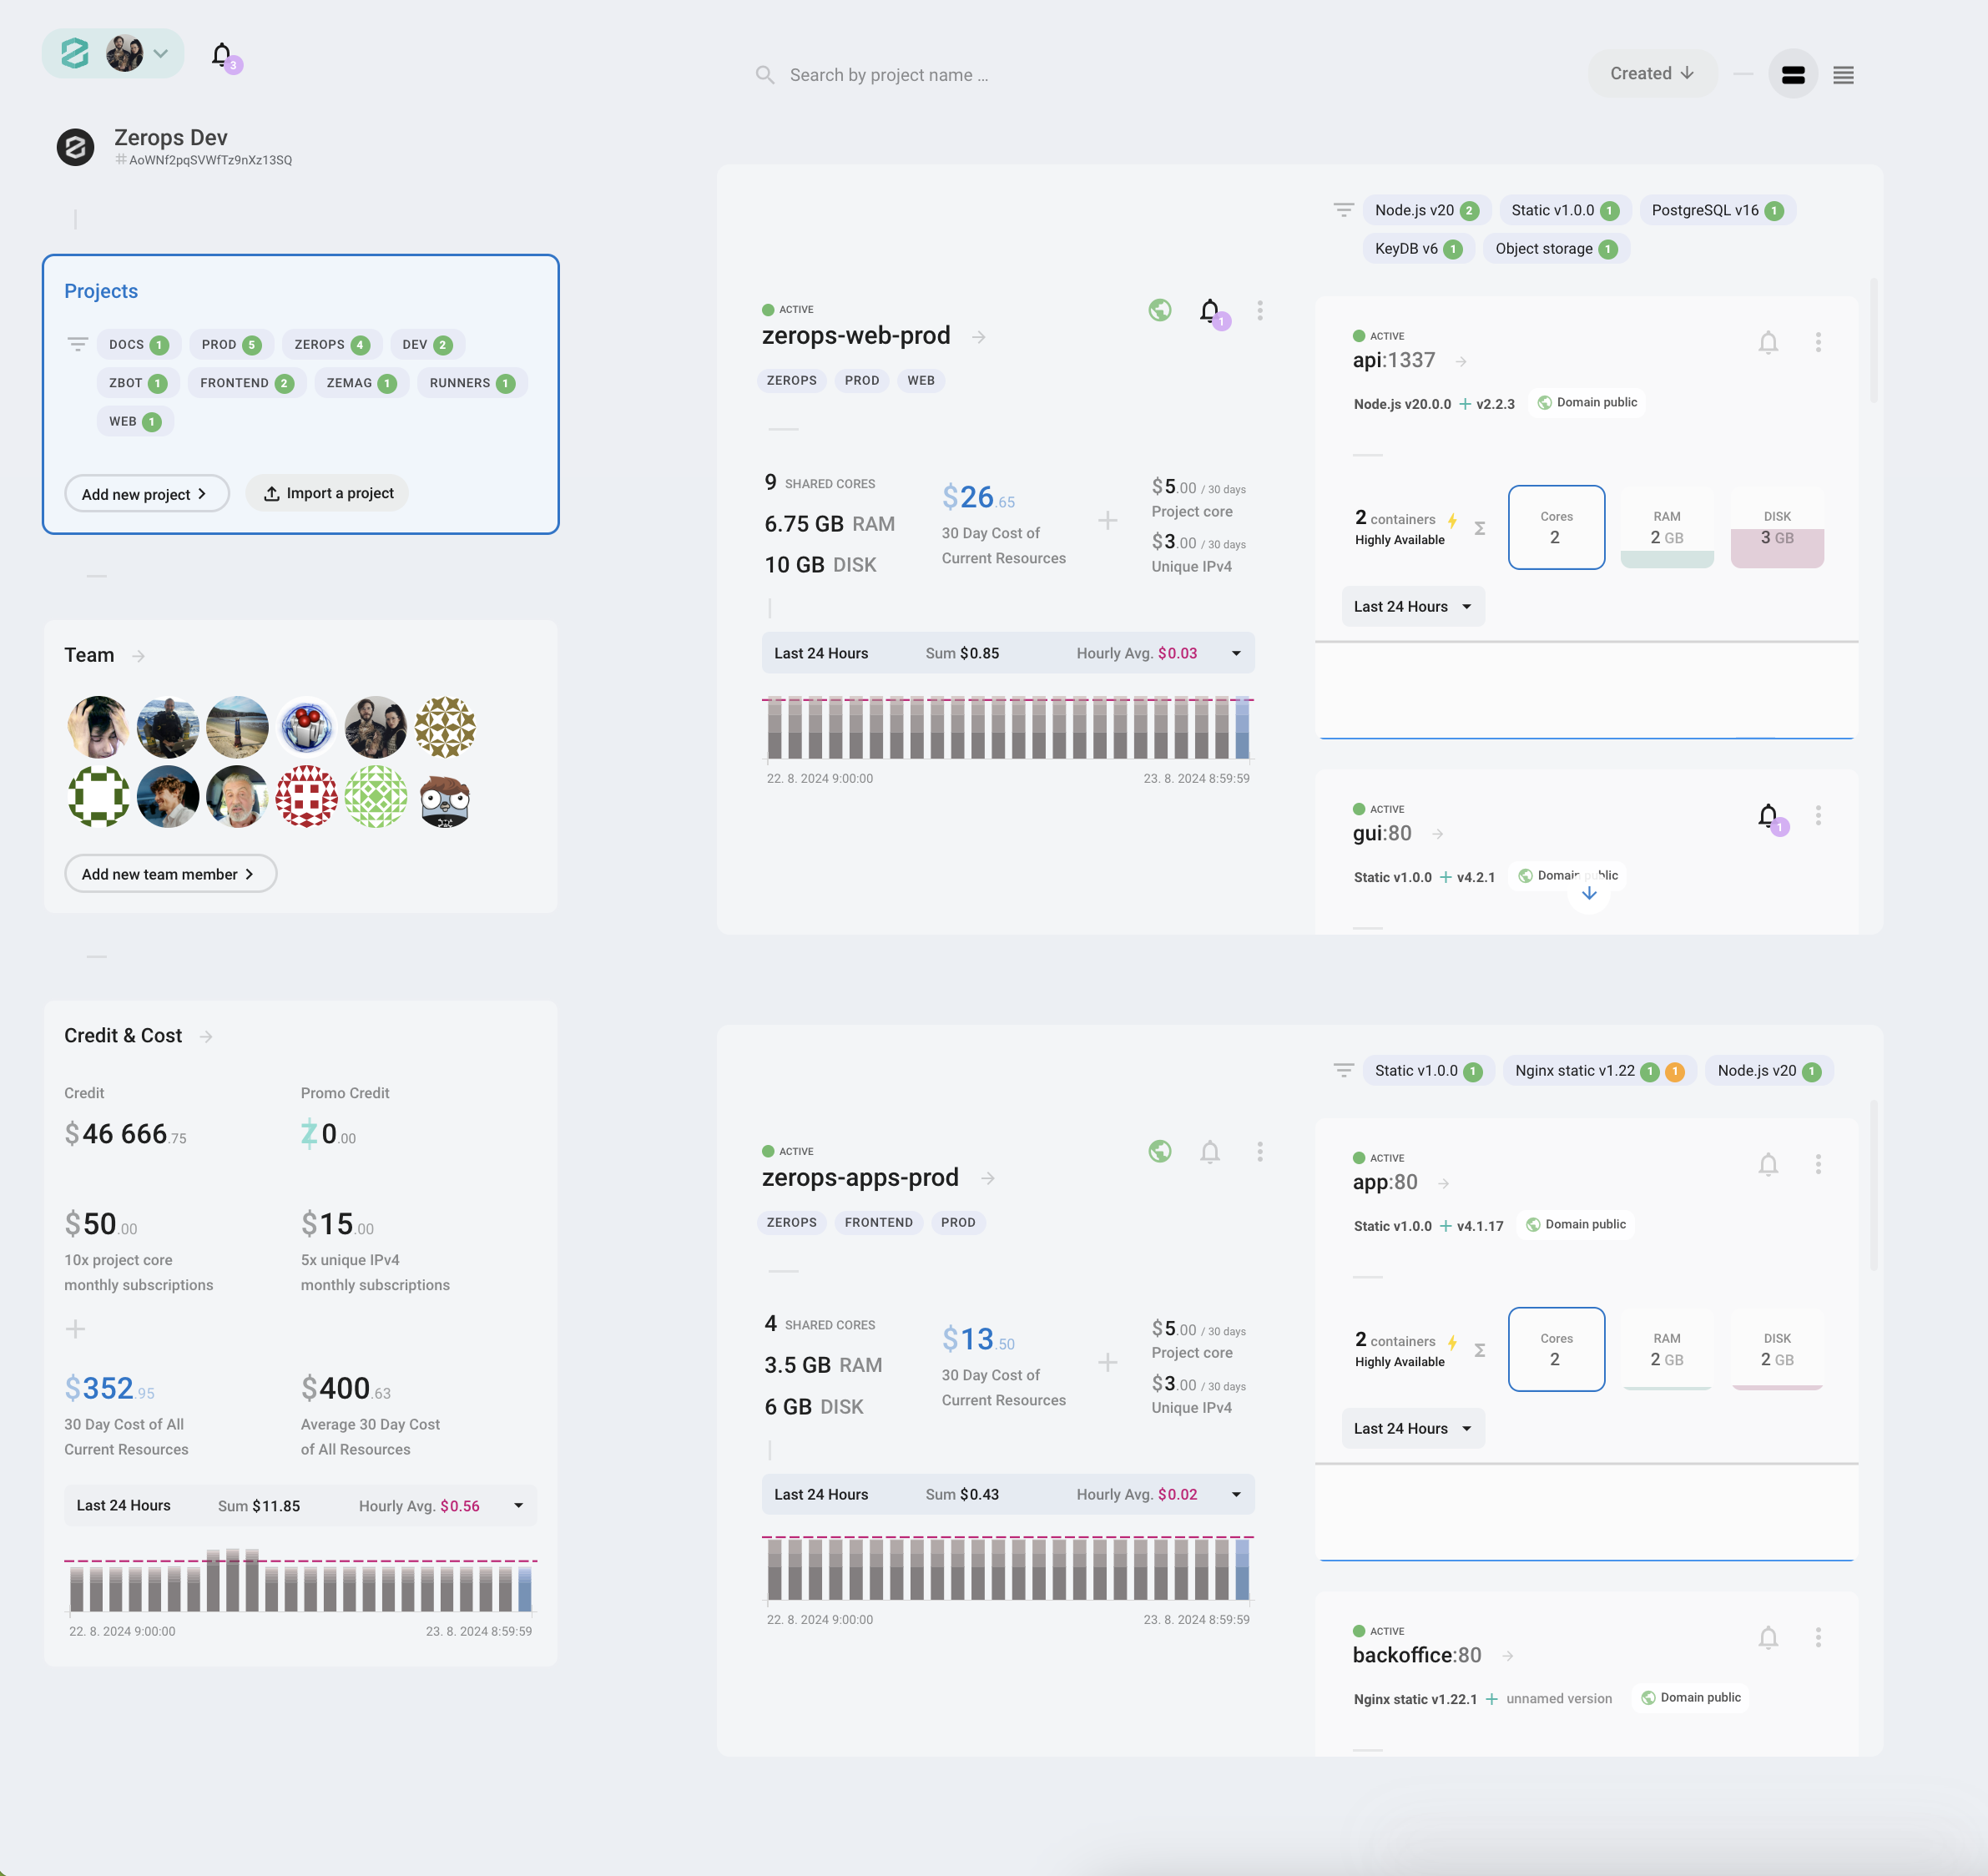Viewport: 1988px width, 1876px height.
Task: Click the sigma icon beside app:80 containers
Action: click(1480, 1349)
